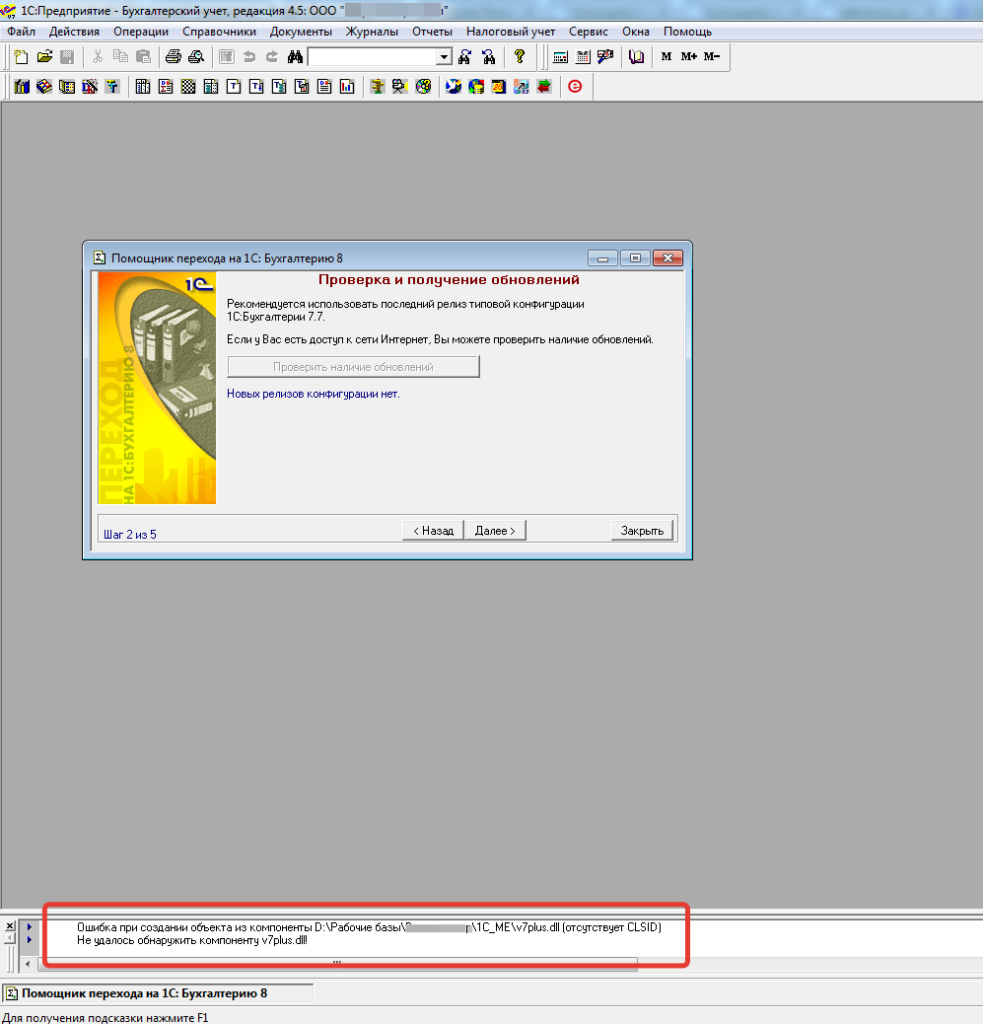Click the 'Не удалось обнаружить компоненту v7plus.dll!' message
The width and height of the screenshot is (983, 1024).
tap(192, 940)
